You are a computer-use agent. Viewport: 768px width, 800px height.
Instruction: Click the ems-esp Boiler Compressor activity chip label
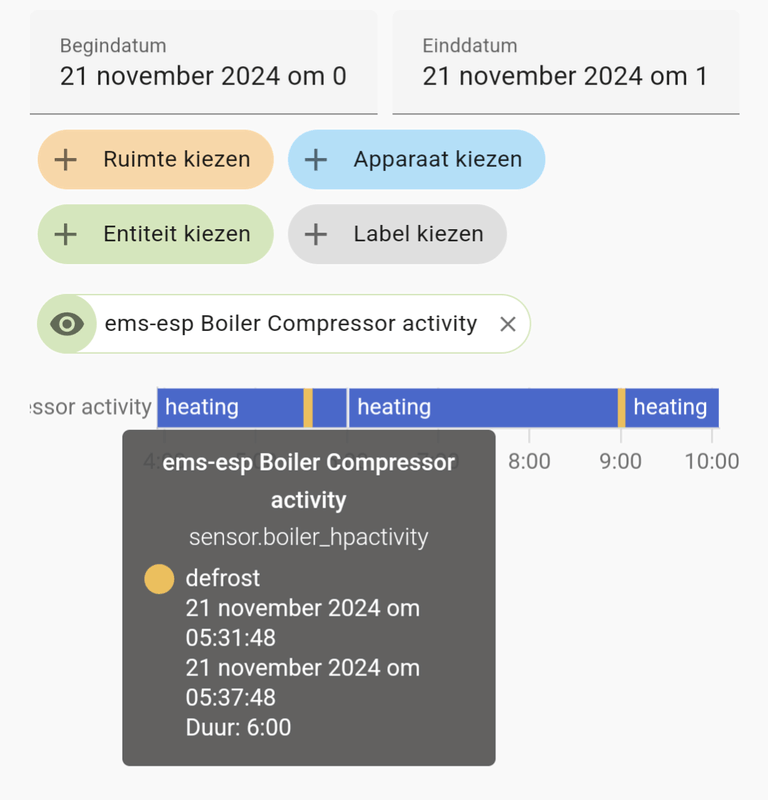pos(290,324)
